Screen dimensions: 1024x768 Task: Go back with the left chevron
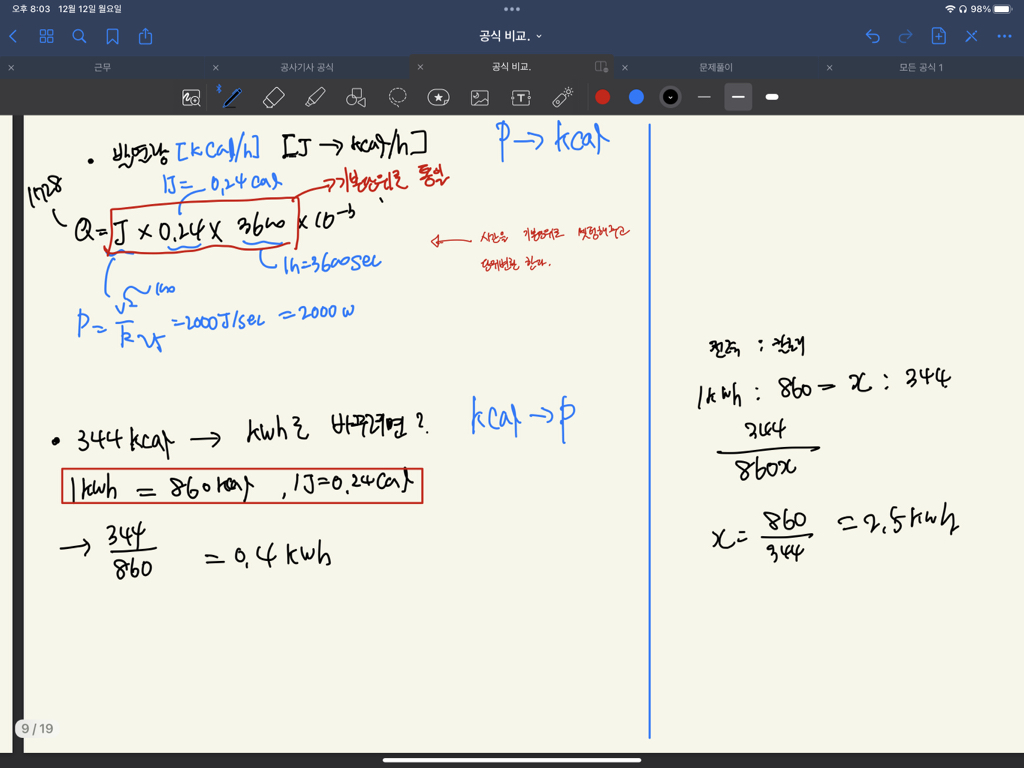(x=13, y=36)
